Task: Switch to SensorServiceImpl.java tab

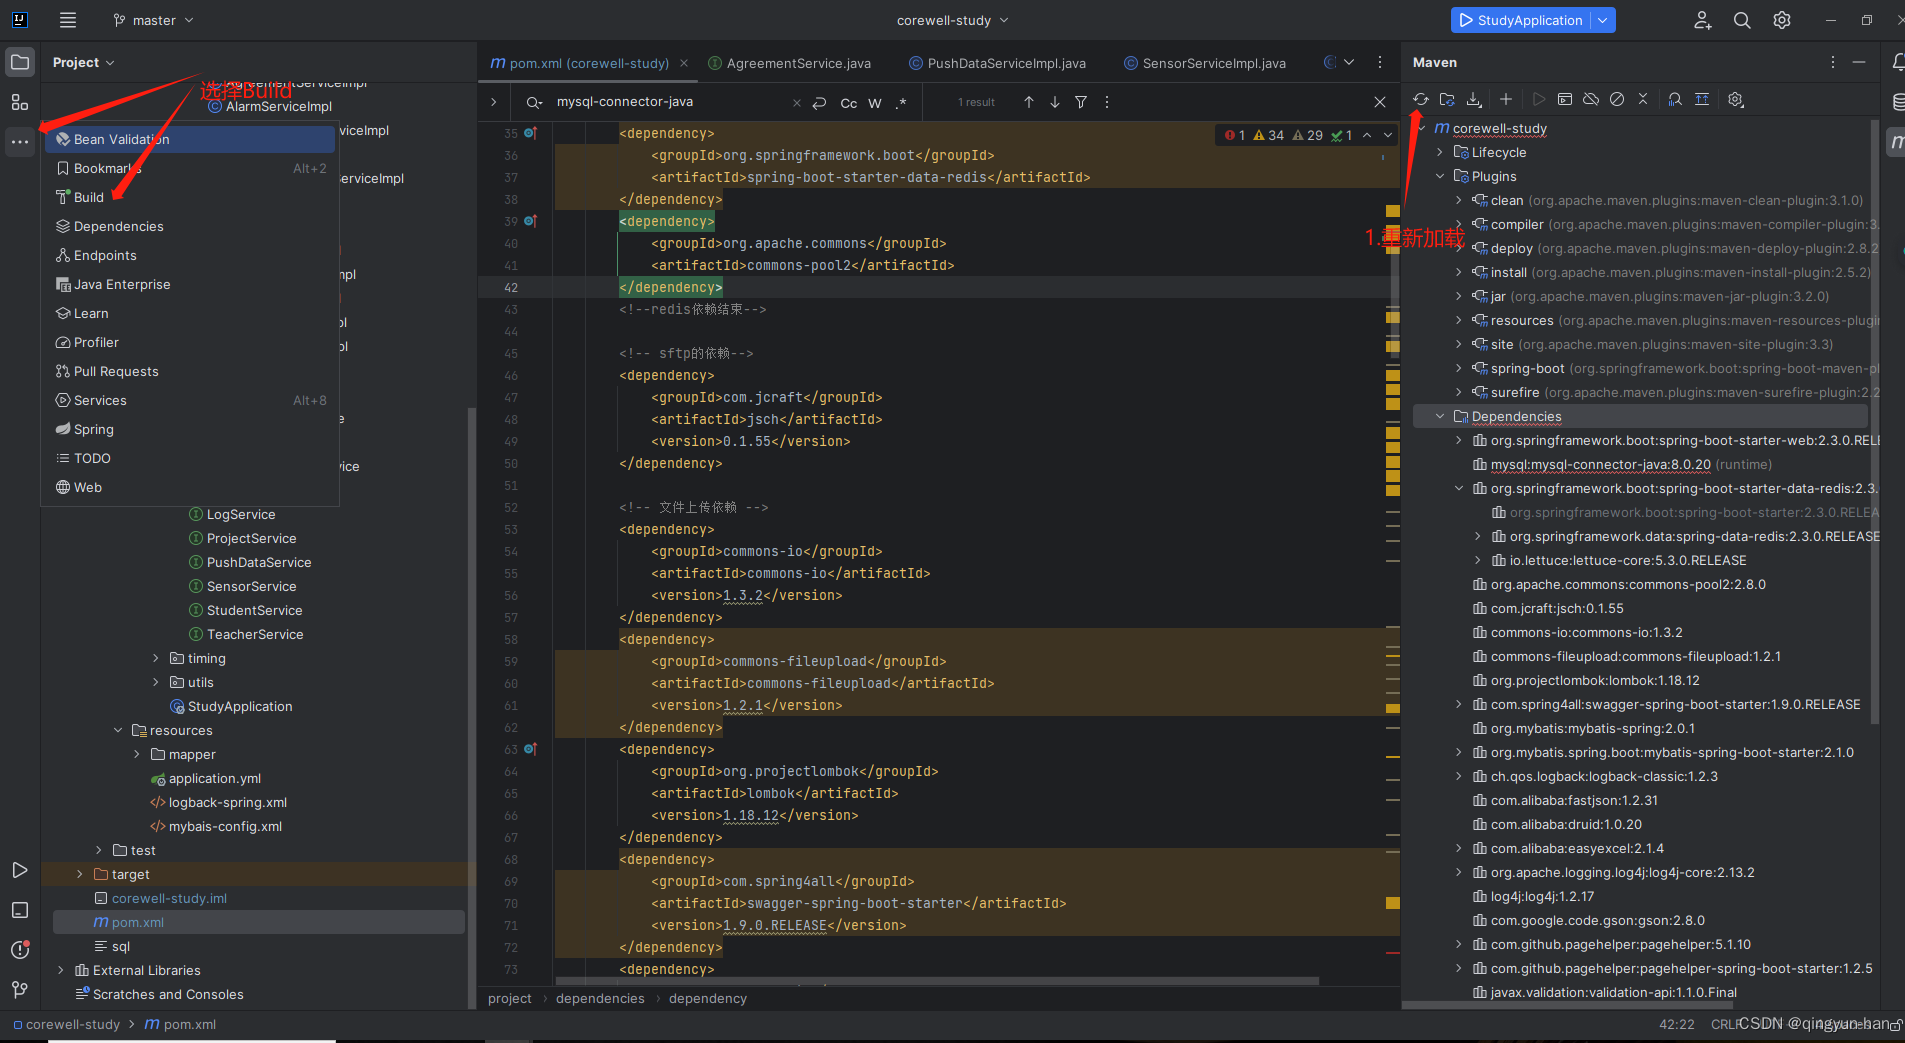Action: [1204, 63]
